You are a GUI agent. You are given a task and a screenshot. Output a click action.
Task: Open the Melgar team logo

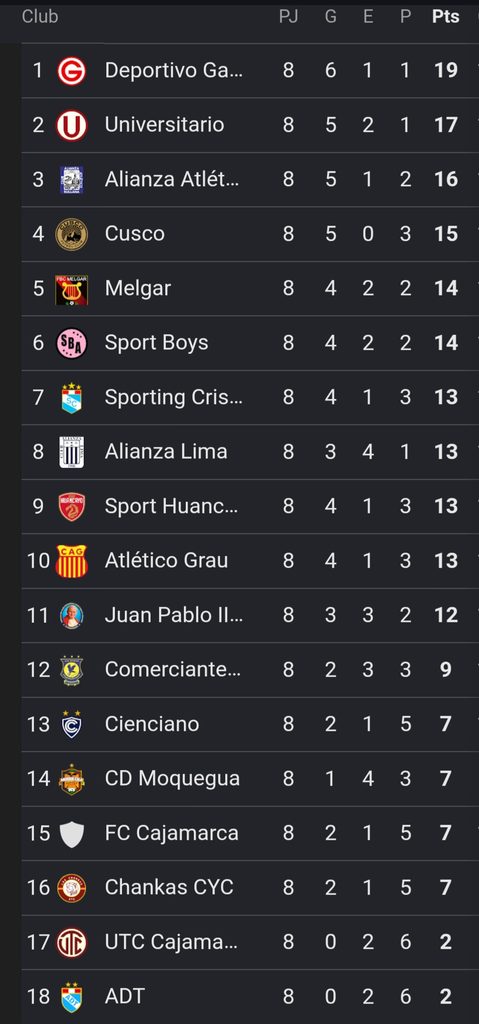point(71,289)
